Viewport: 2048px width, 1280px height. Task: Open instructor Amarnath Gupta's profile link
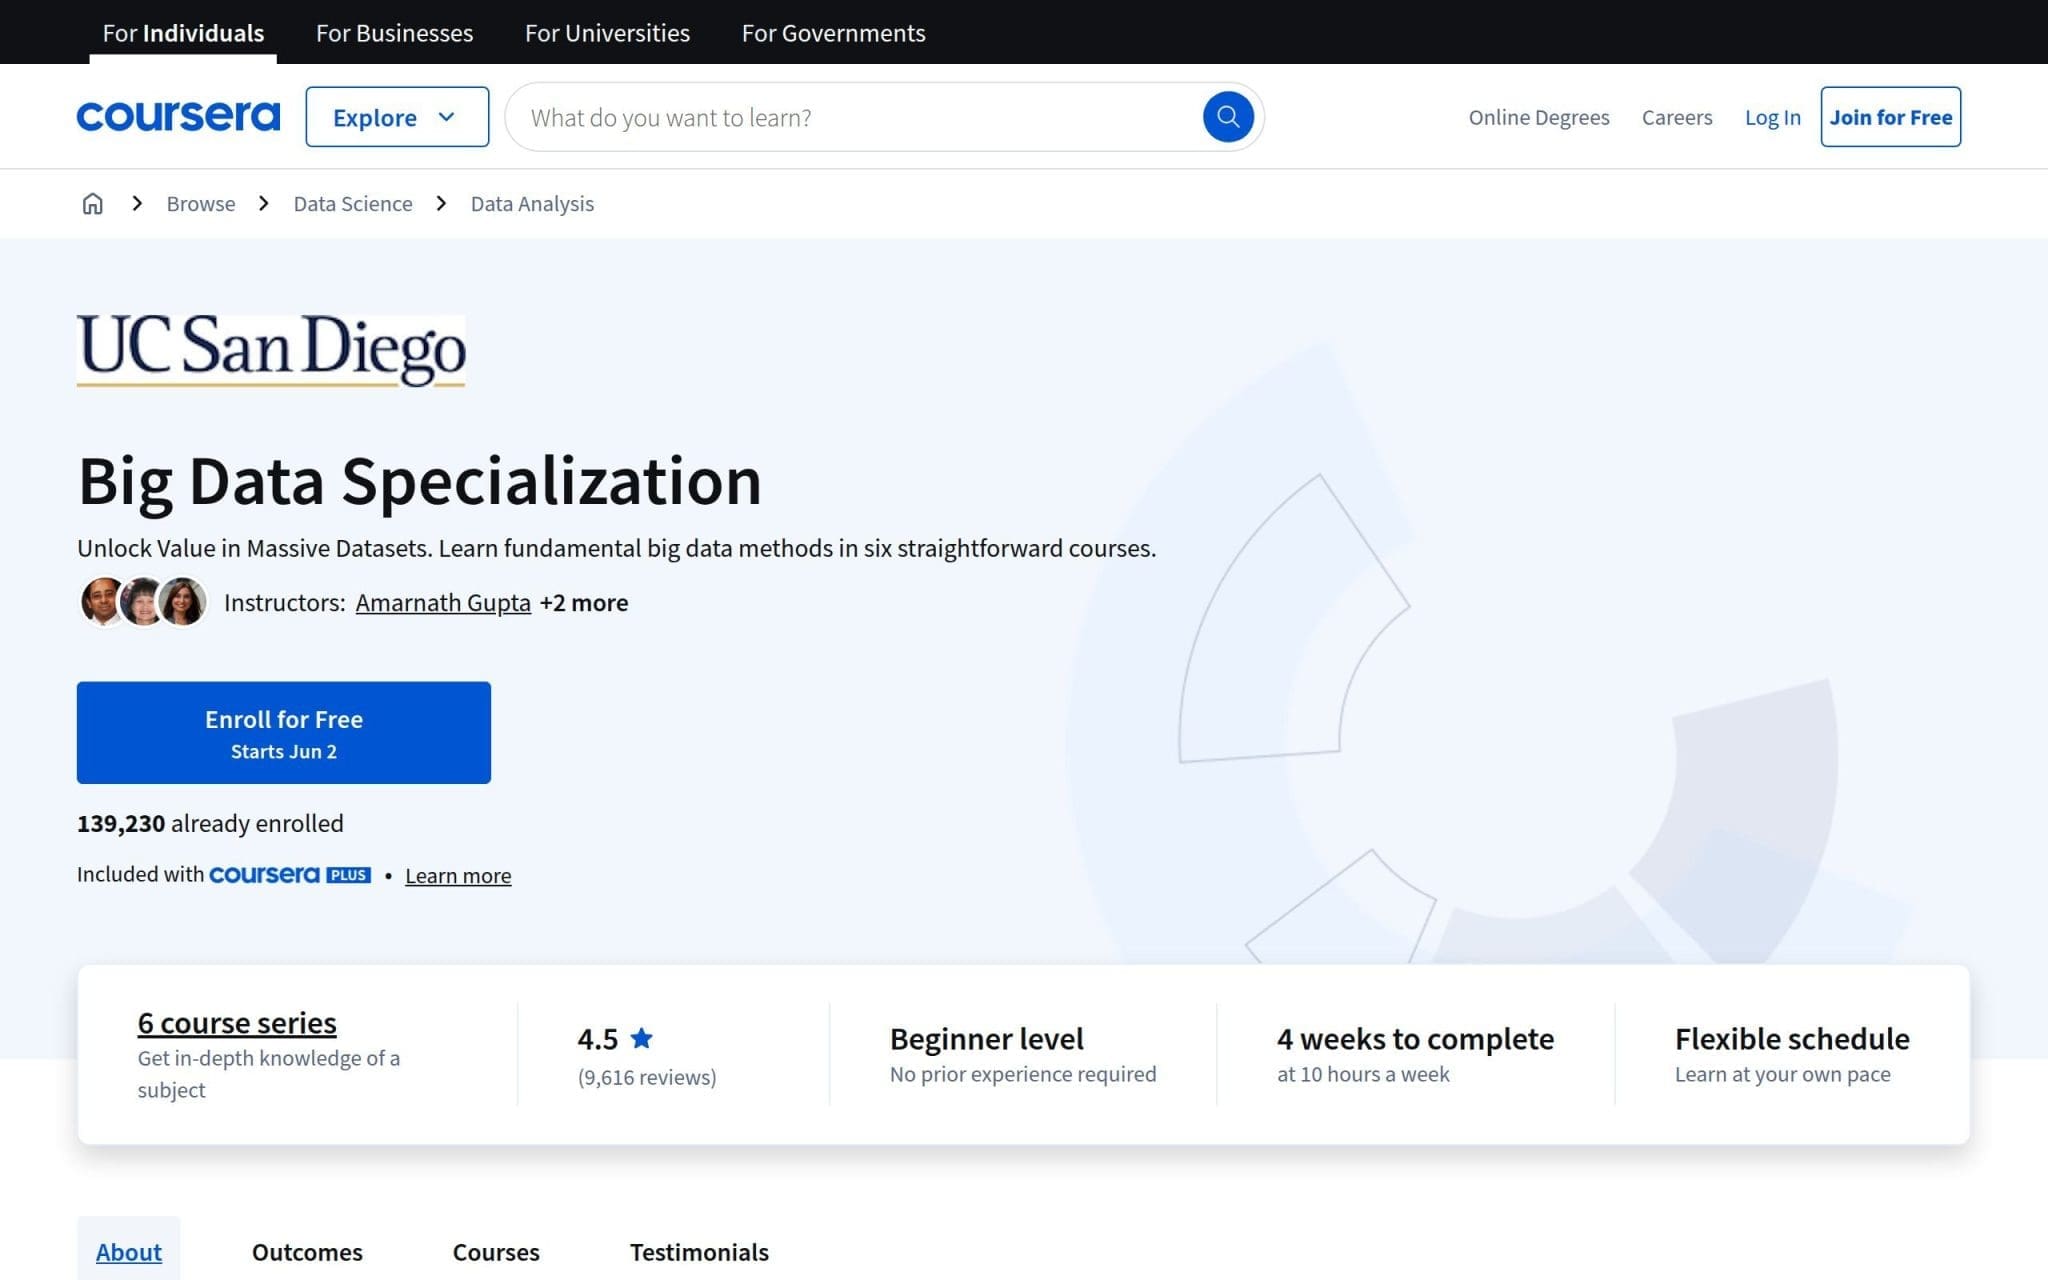coord(443,602)
